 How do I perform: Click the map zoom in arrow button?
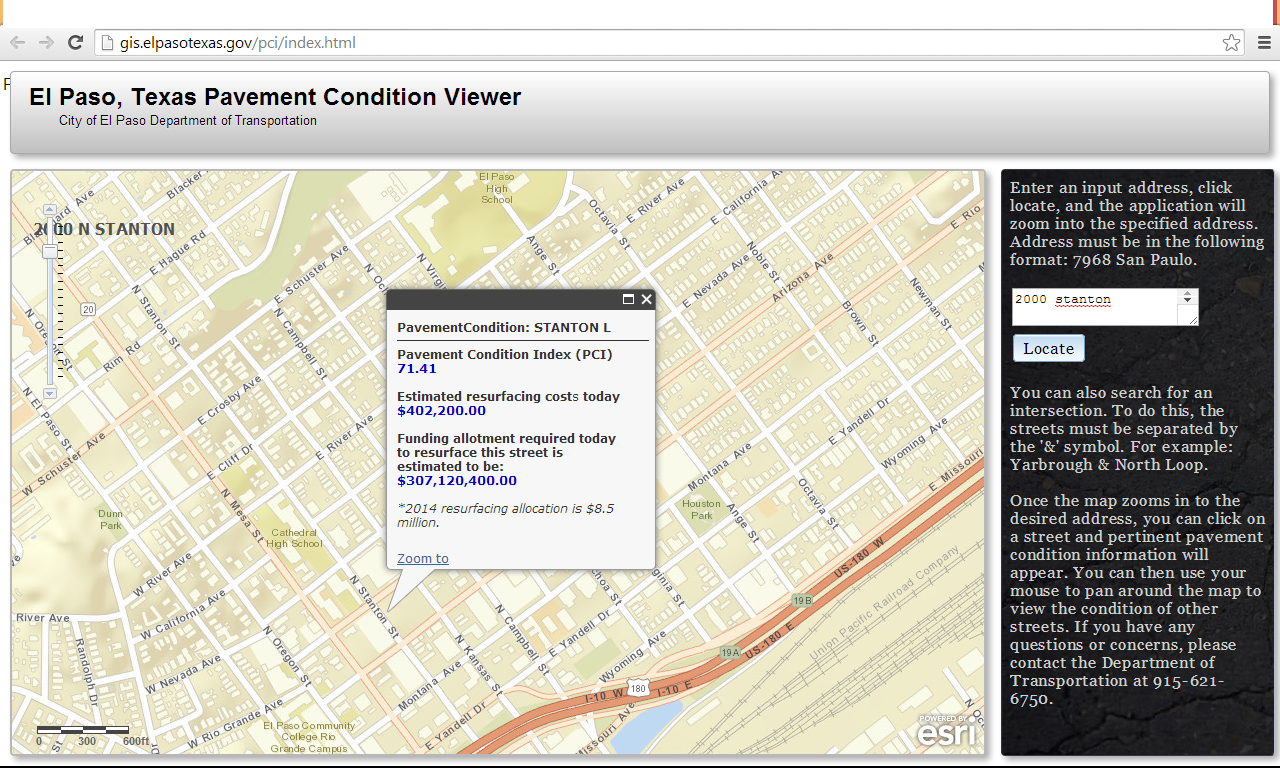pyautogui.click(x=50, y=210)
